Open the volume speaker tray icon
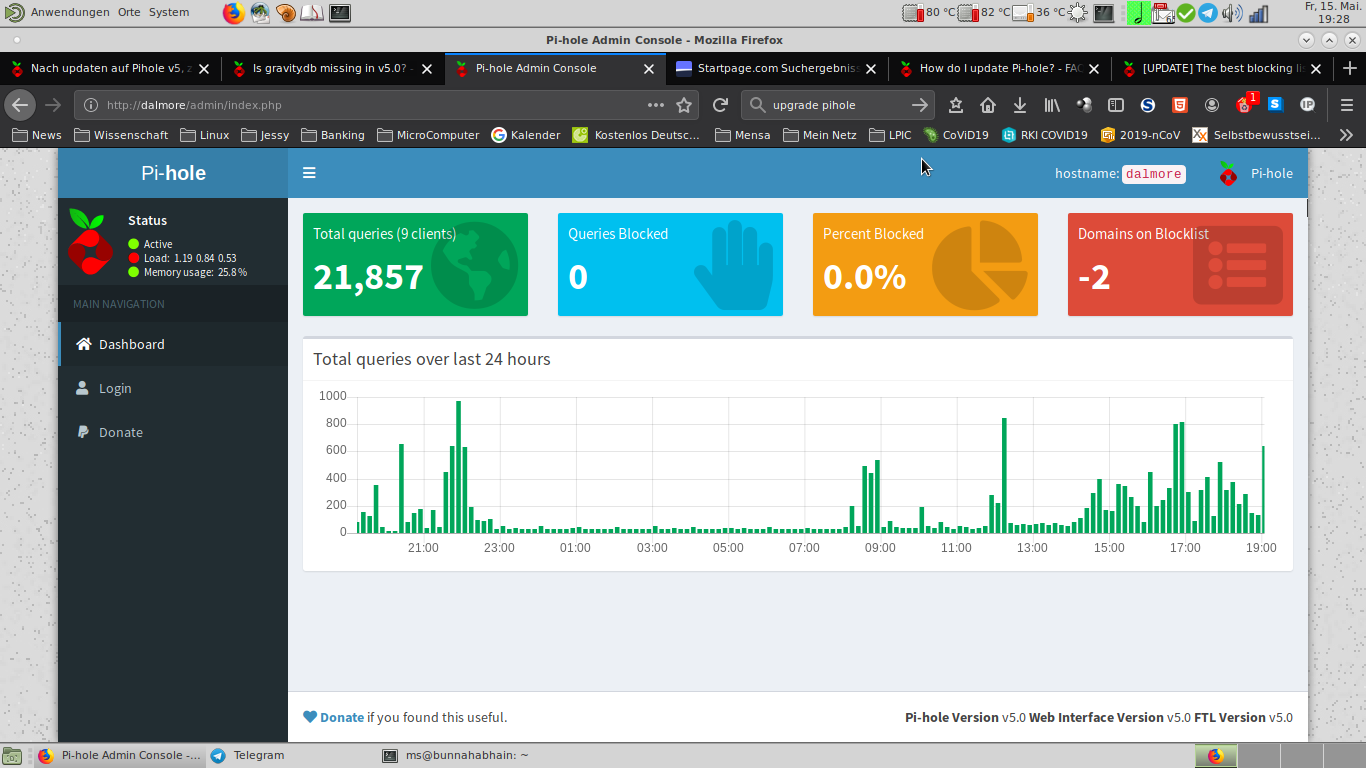This screenshot has height=768, width=1366. click(x=1232, y=13)
